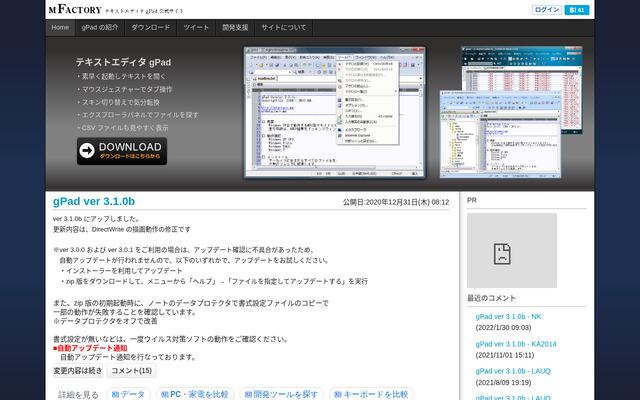
Task: Open the gPad ver 3.1.0b article title
Action: [x=94, y=202]
